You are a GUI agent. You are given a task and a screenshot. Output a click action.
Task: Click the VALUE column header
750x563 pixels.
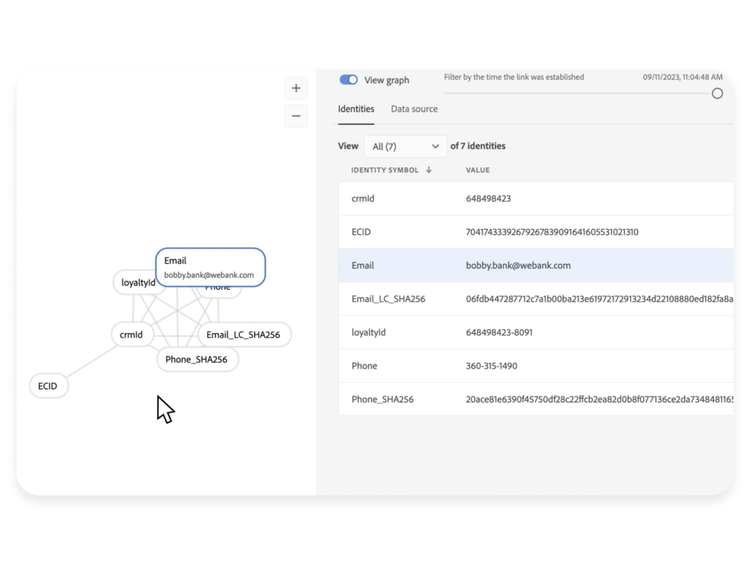478,170
